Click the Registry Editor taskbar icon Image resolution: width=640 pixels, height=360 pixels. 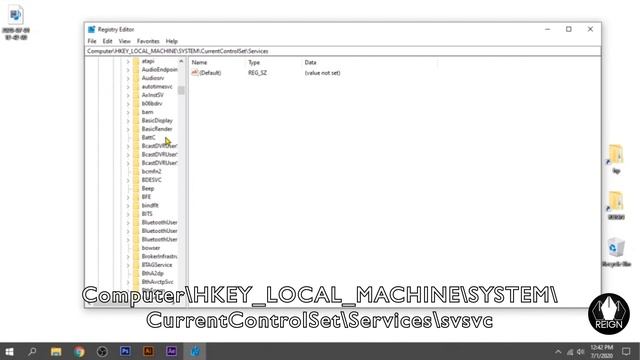(x=195, y=351)
